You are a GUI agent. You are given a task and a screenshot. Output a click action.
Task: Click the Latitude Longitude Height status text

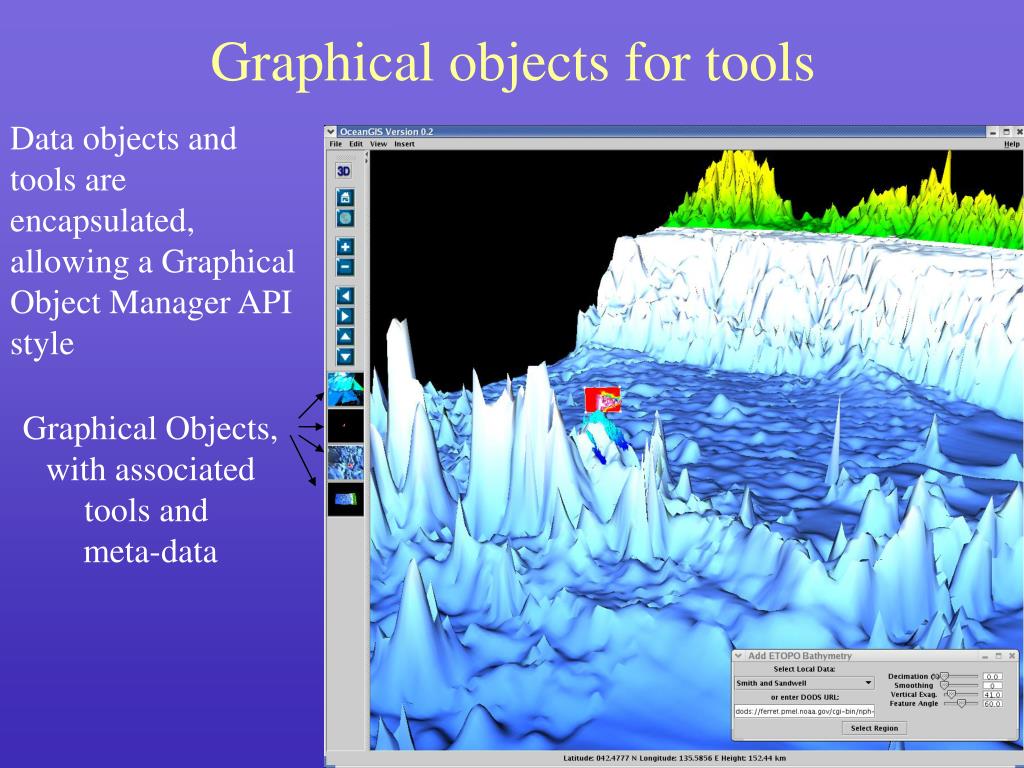tap(675, 758)
